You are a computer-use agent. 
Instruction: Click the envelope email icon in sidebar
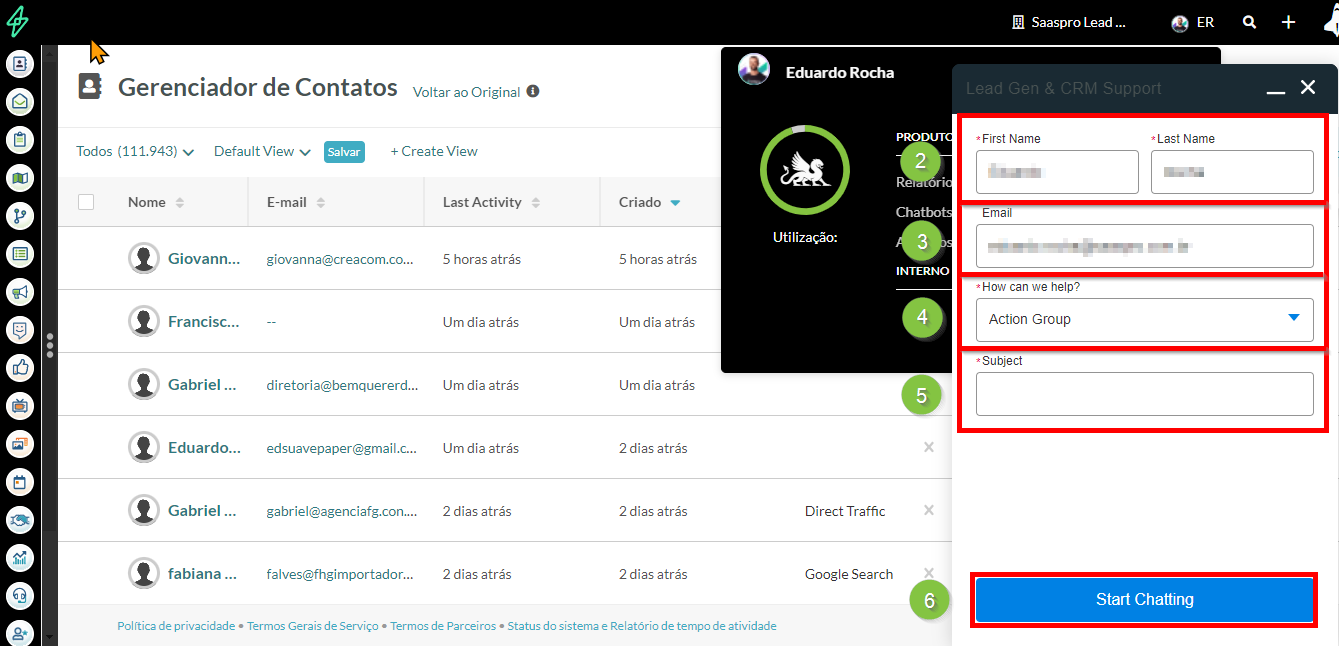20,102
